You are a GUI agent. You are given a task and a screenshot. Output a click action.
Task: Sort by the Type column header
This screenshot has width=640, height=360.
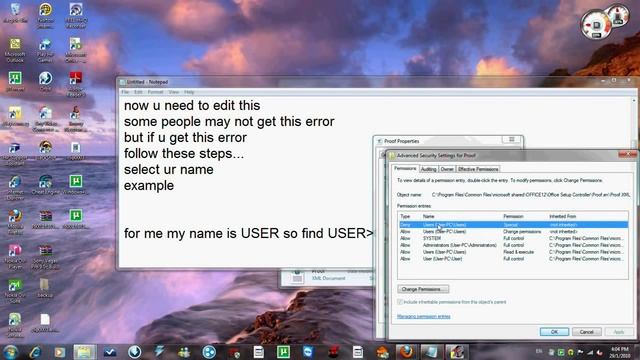pos(409,216)
